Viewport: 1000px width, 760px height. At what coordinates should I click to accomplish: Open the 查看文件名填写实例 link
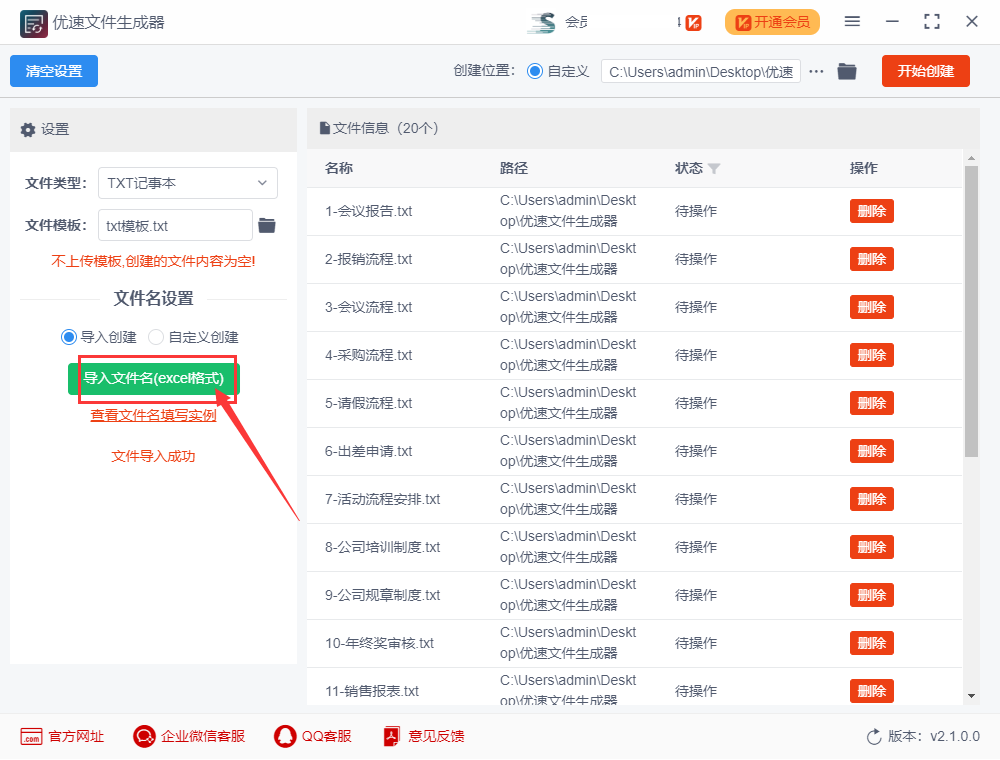pos(152,417)
